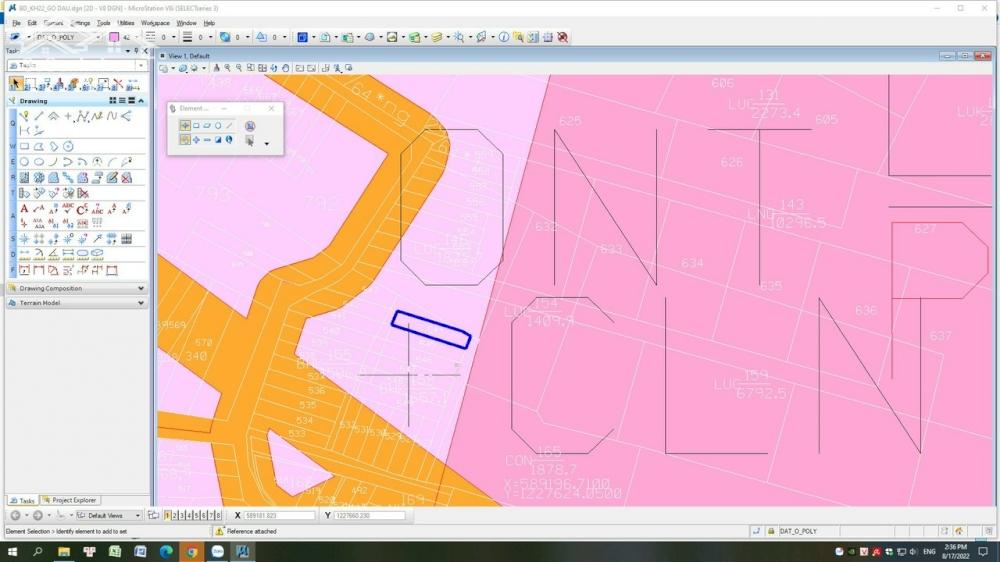Choose the Place Circle tool
Image resolution: width=1000 pixels, height=562 pixels.
click(x=24, y=162)
